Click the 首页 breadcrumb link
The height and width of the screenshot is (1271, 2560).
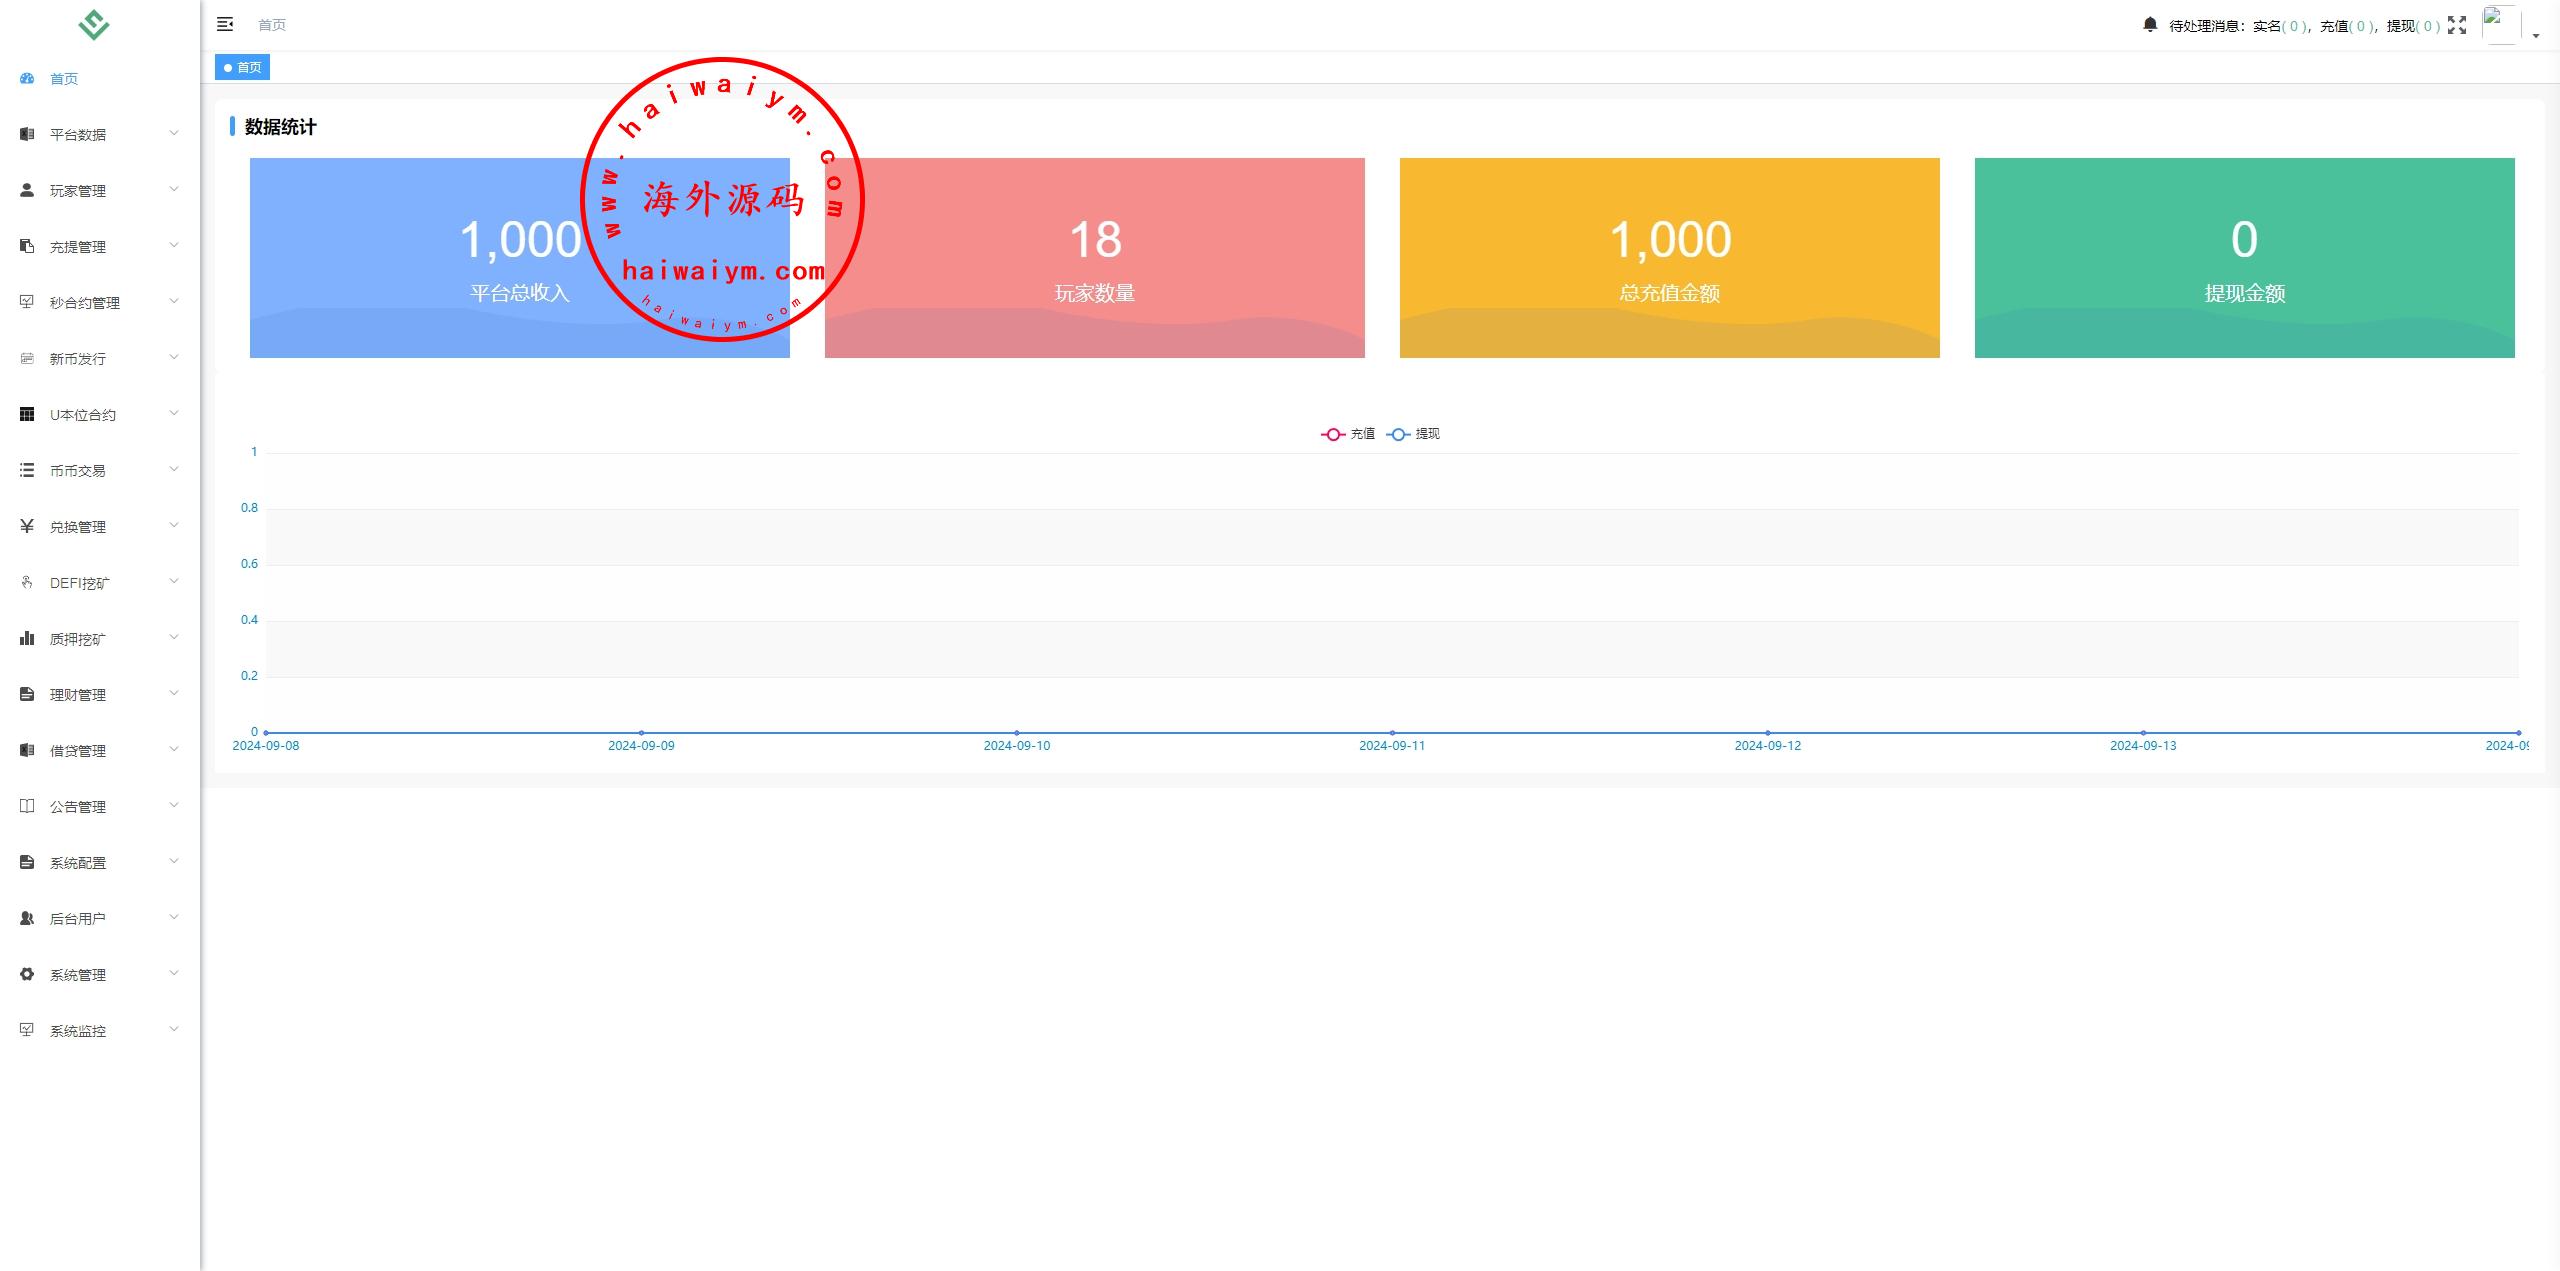[x=272, y=25]
